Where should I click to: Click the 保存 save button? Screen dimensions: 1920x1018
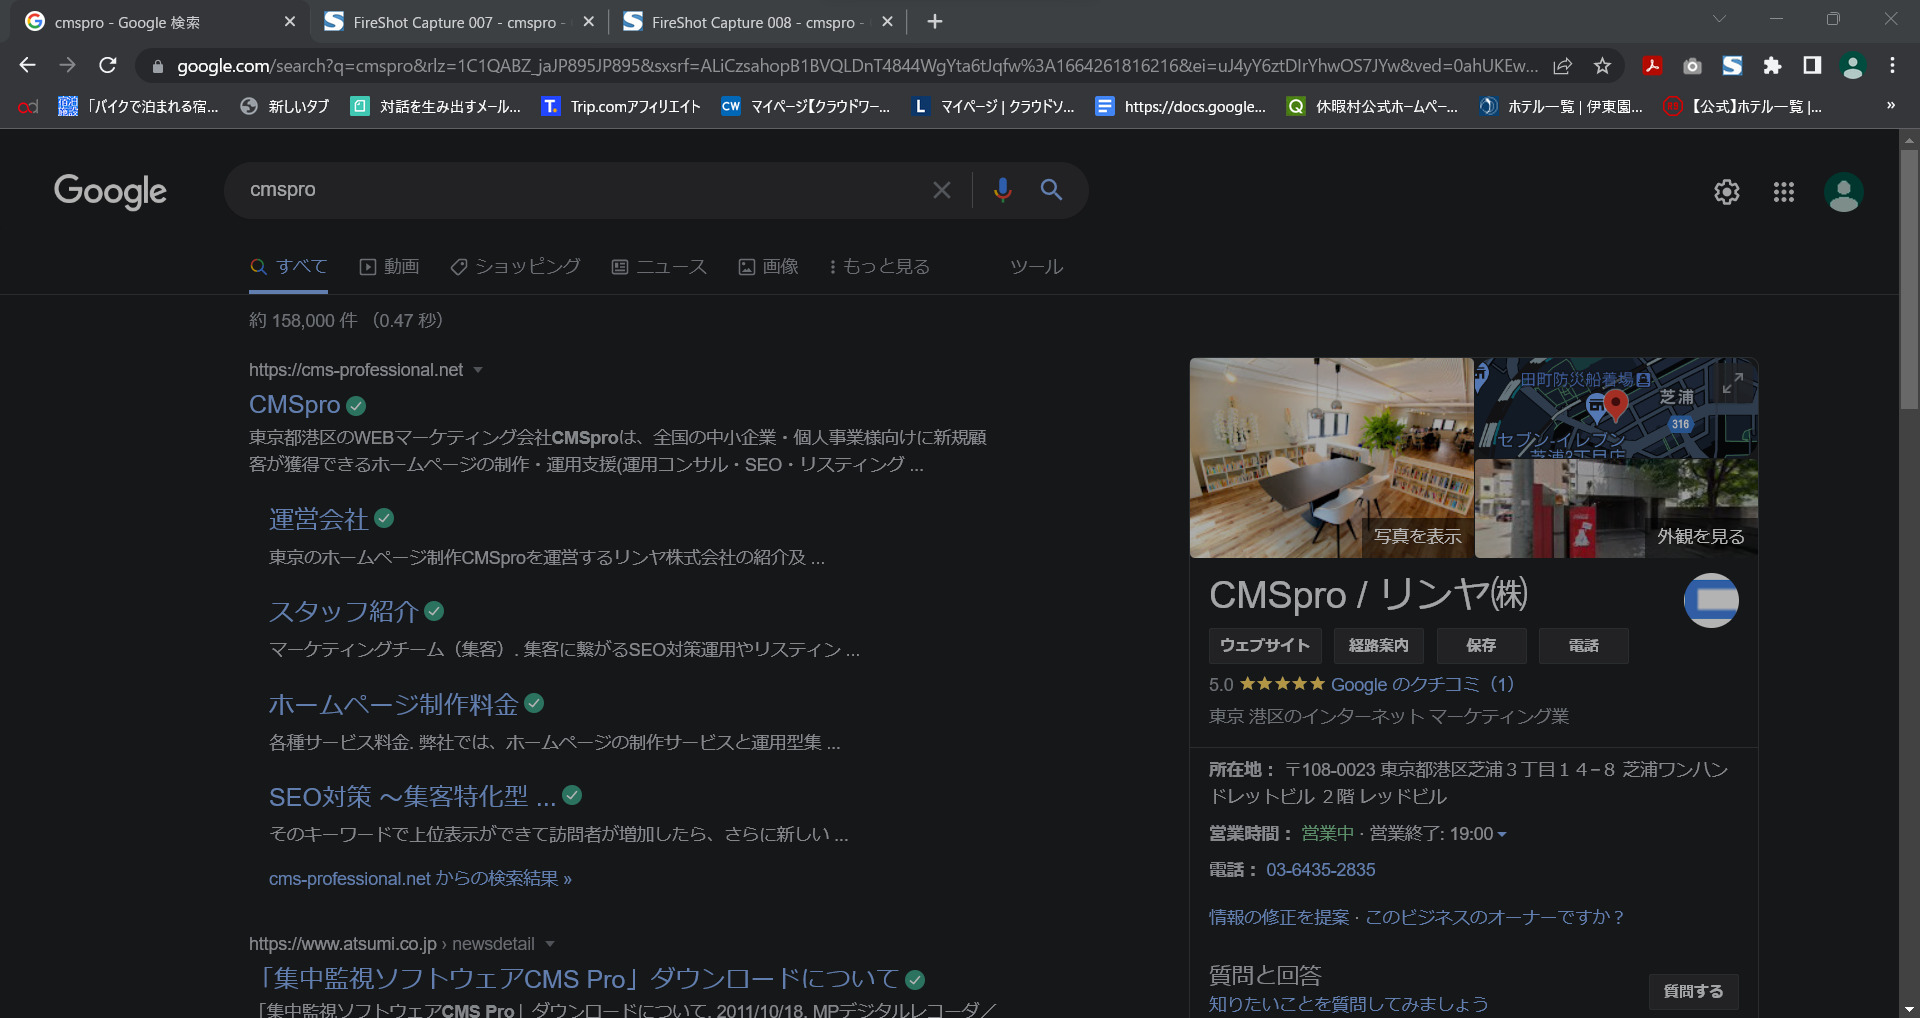tap(1481, 646)
